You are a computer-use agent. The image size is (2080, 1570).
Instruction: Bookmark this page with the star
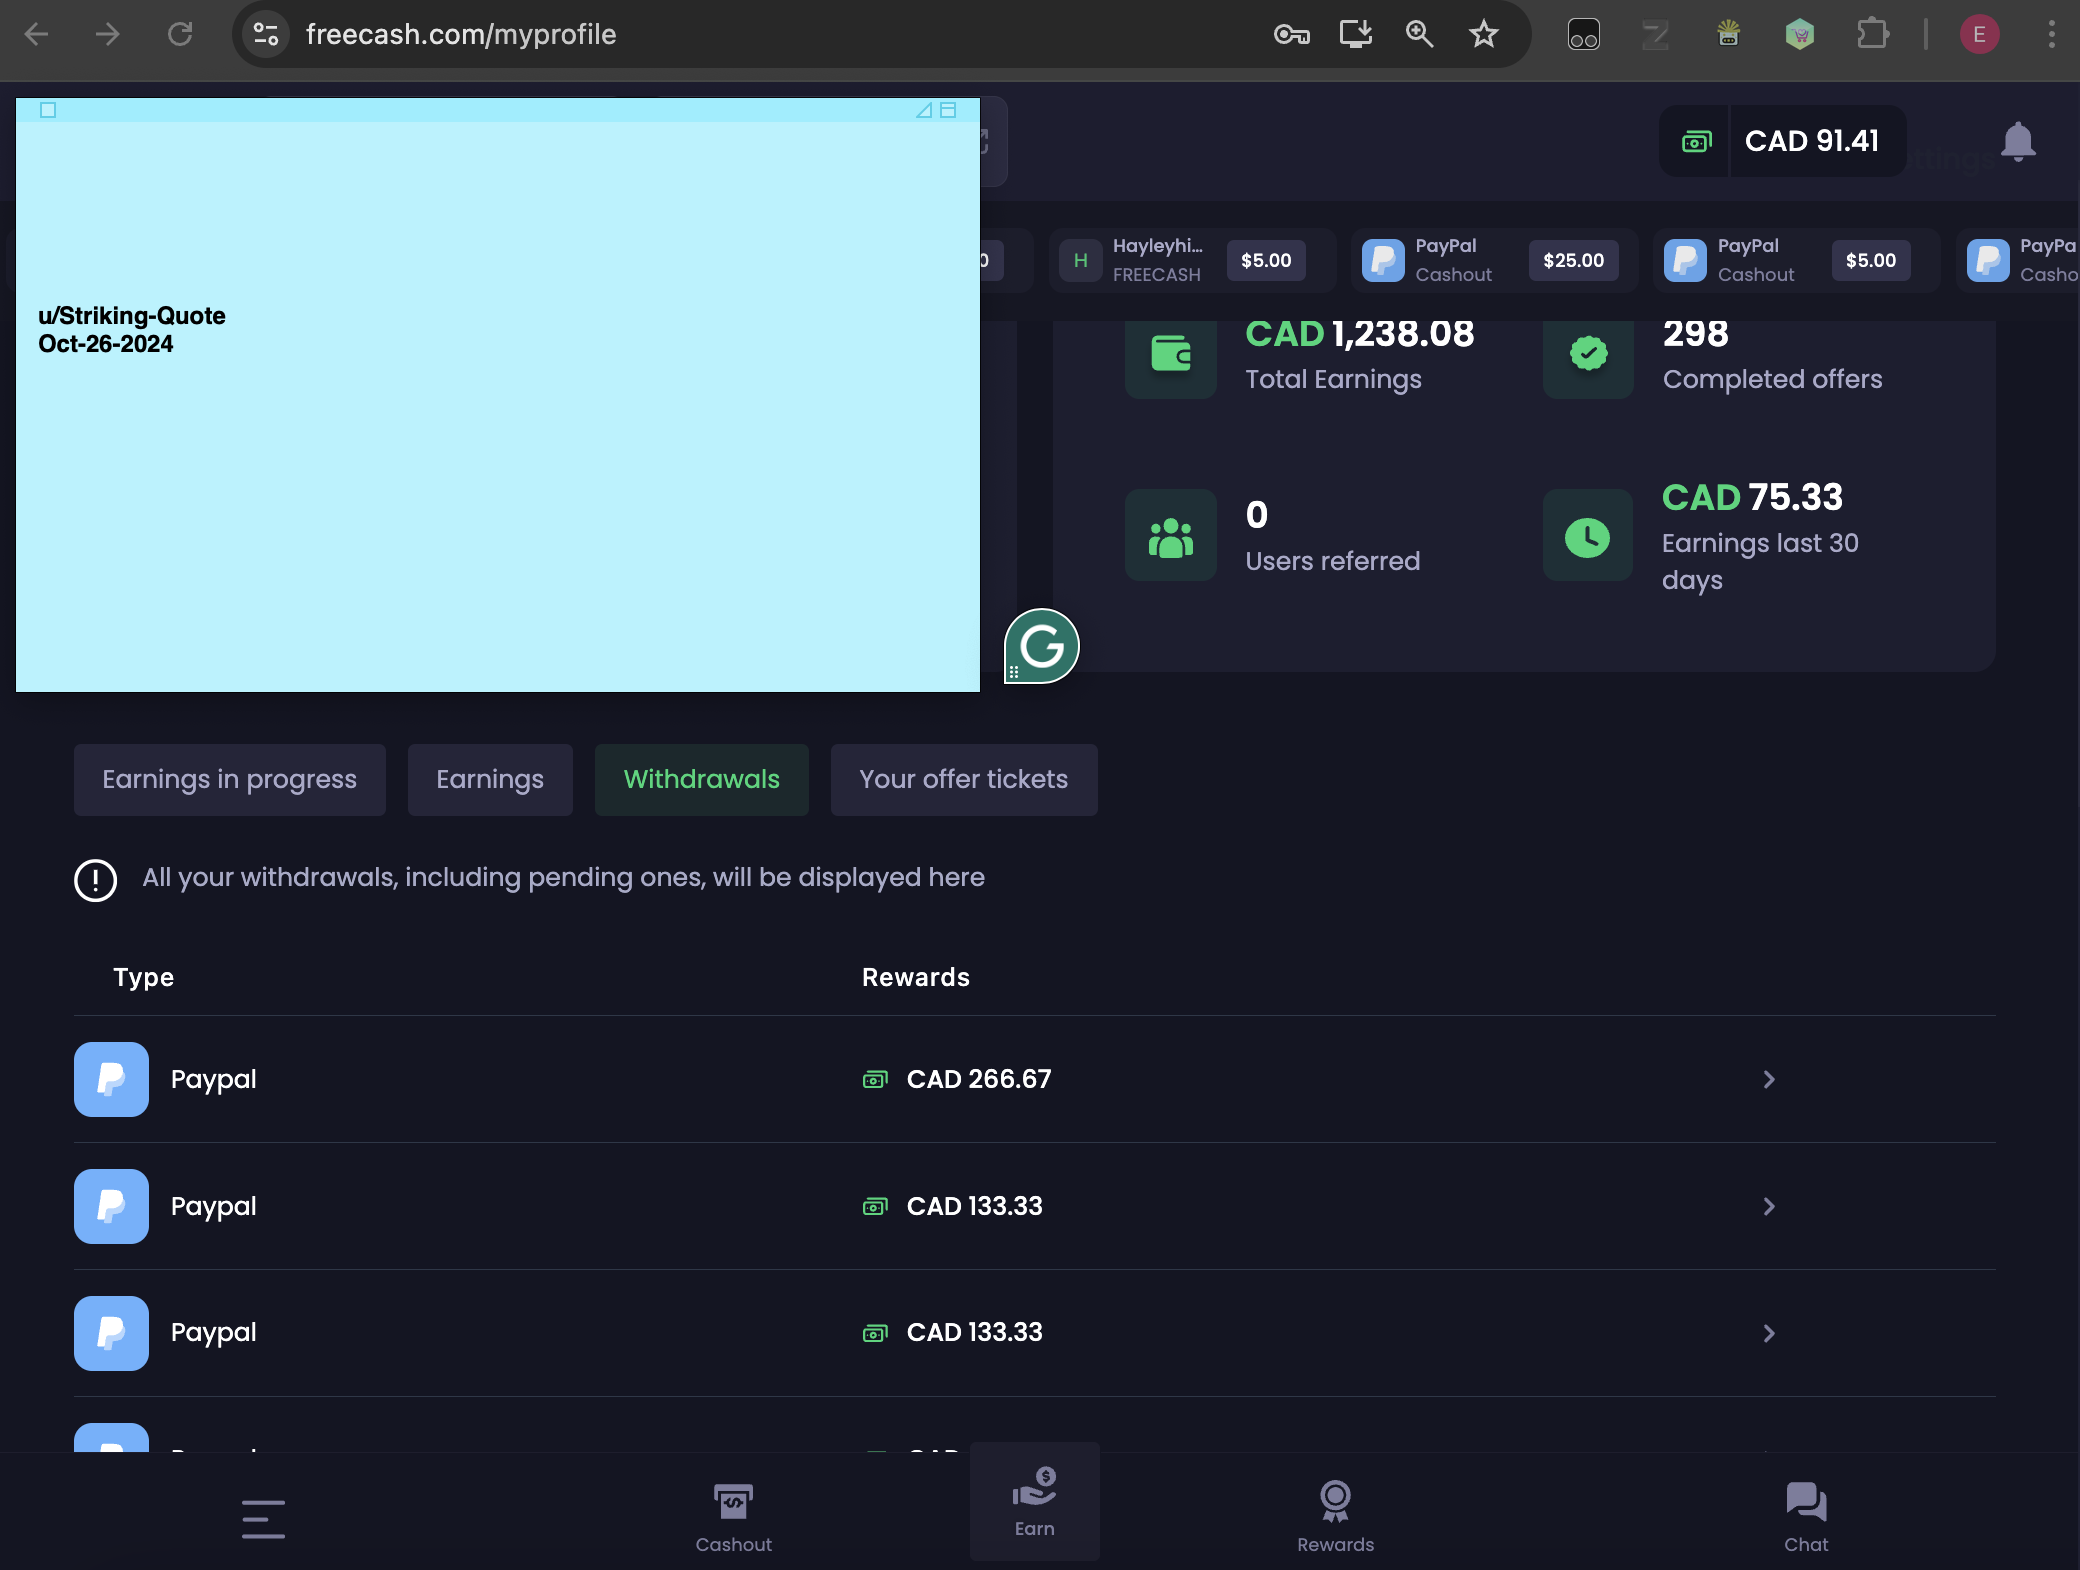(x=1484, y=35)
